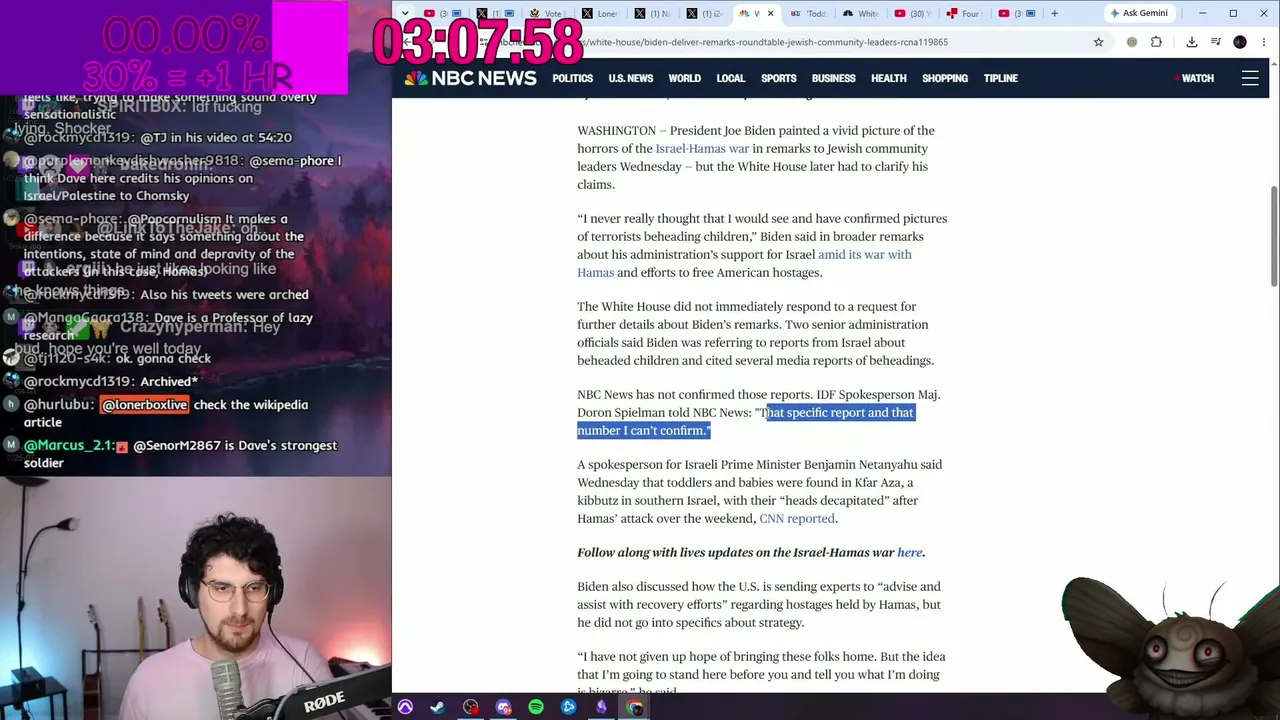Open OBS Studio from the taskbar
This screenshot has height=720, width=1280.
click(470, 708)
